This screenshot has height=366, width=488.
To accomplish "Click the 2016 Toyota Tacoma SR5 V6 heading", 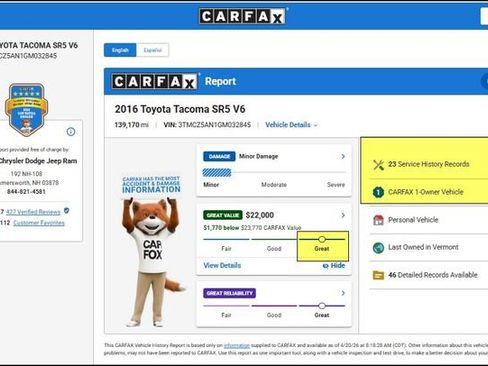I will pos(180,109).
